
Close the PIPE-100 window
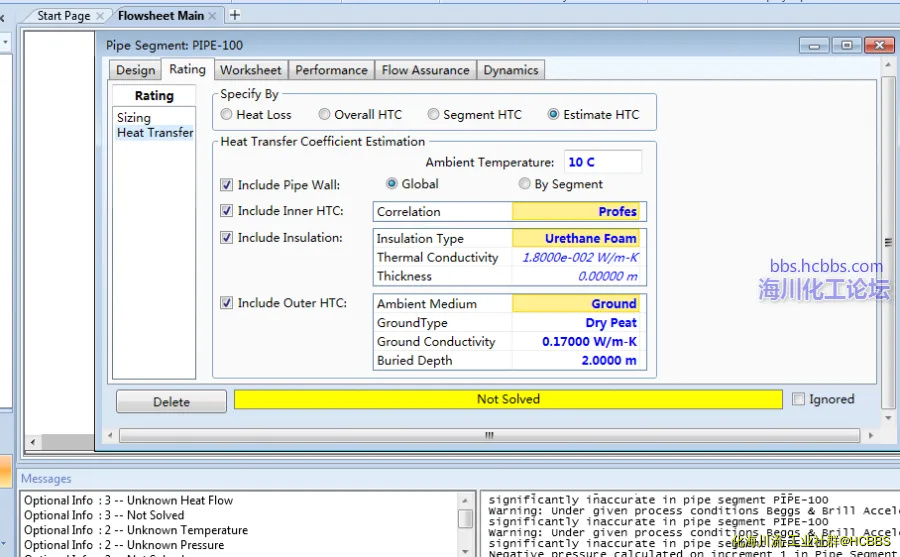(x=879, y=45)
